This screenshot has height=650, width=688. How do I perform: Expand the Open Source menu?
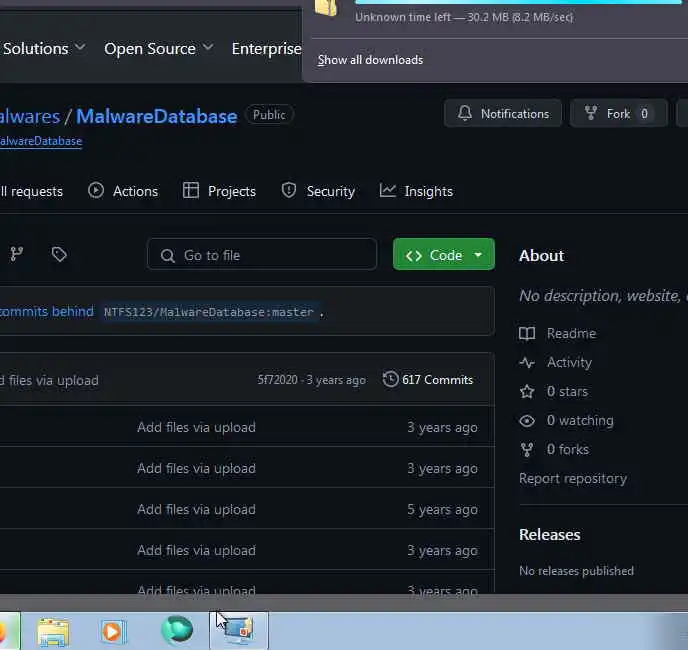(159, 48)
